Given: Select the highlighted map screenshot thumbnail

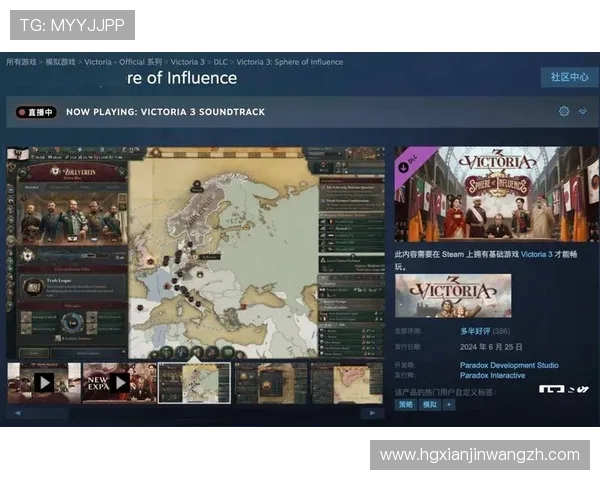Looking at the screenshot, I should coord(194,382).
